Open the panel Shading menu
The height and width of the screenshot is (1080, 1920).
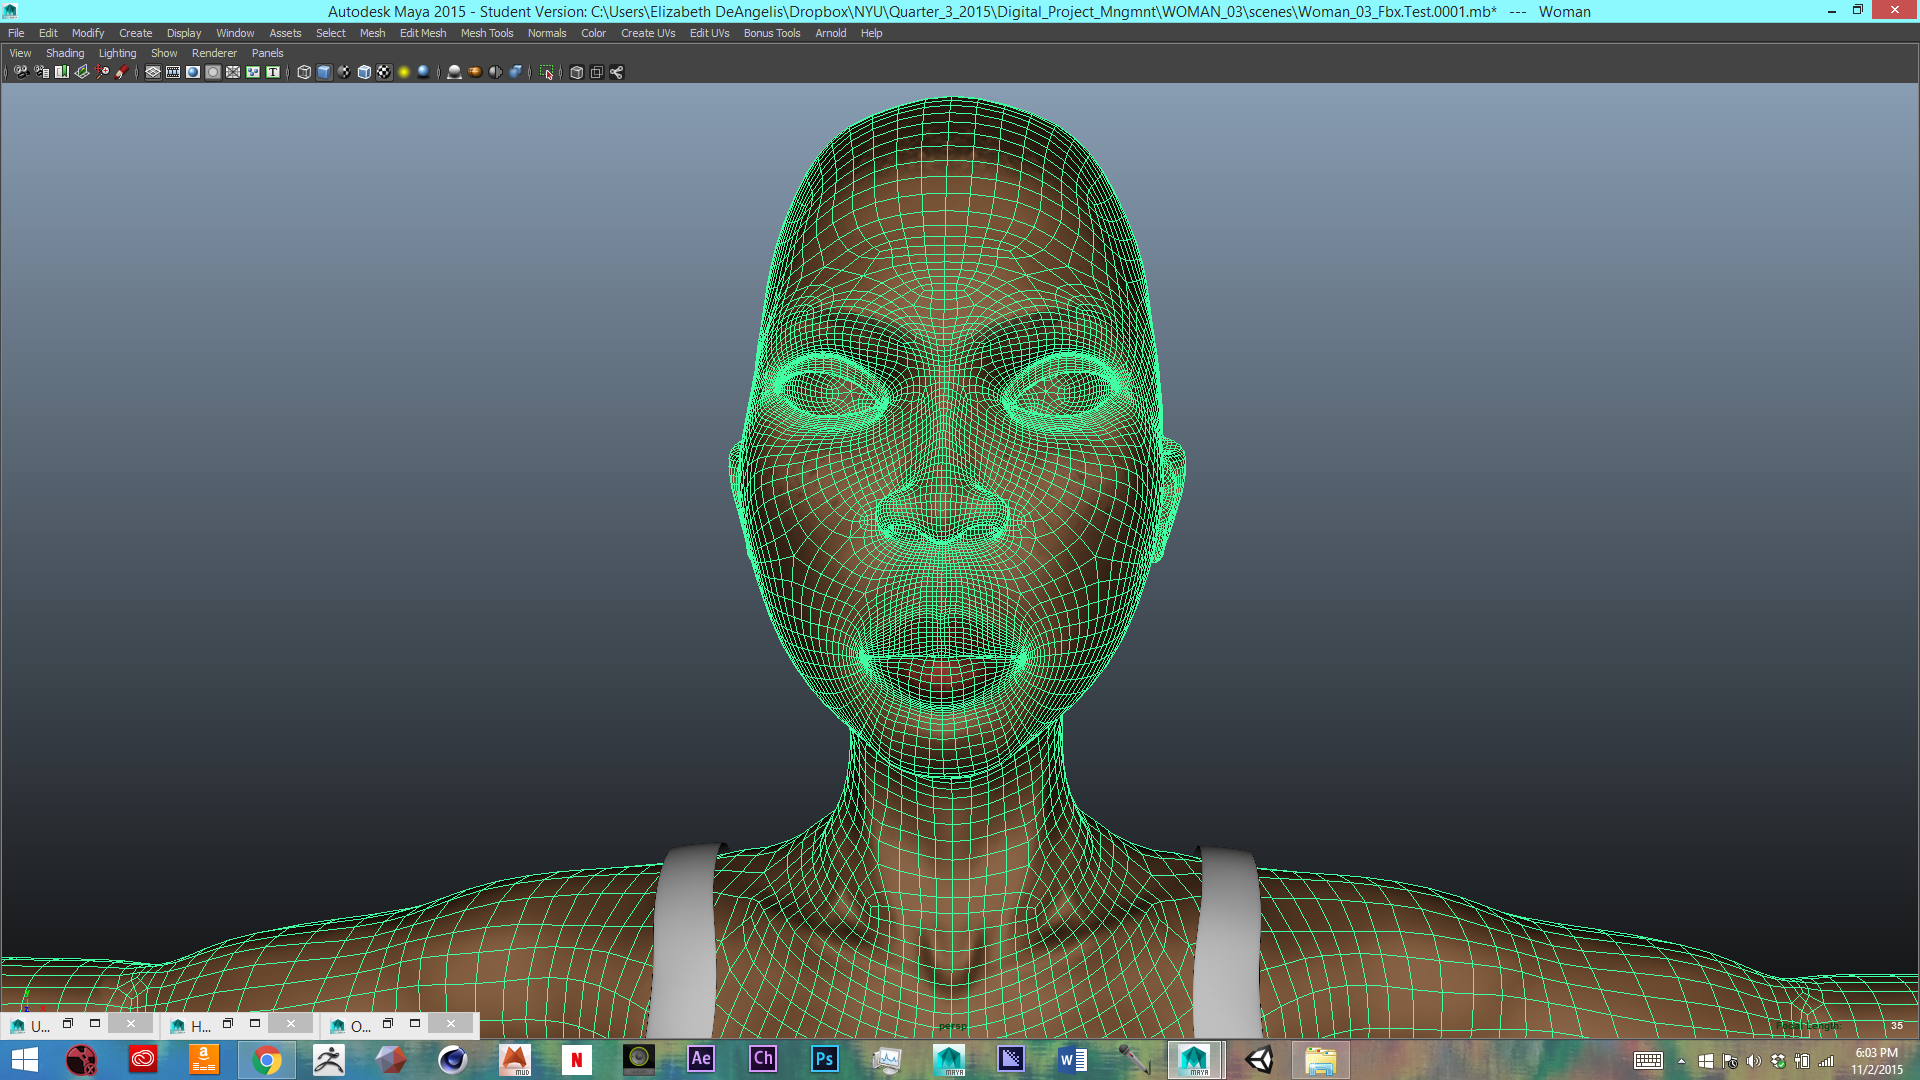[65, 53]
